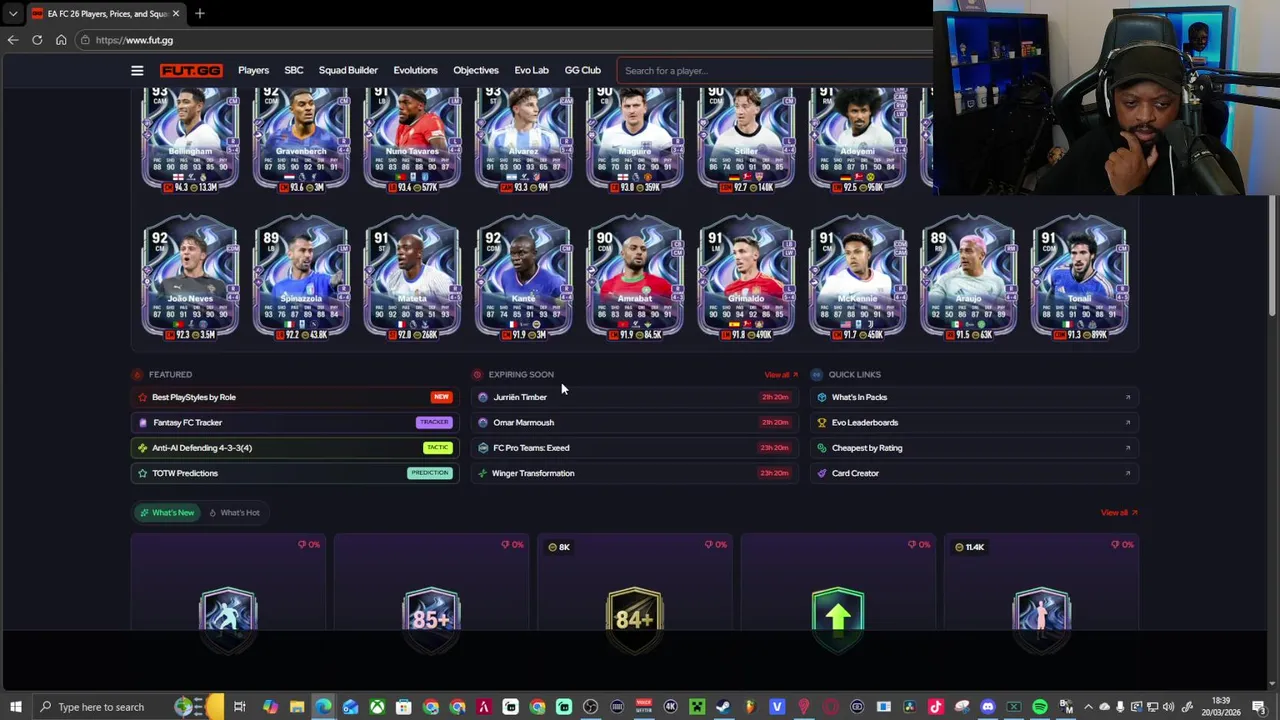Open Best PlayStyles by Role link
This screenshot has height=720, width=1280.
294,397
